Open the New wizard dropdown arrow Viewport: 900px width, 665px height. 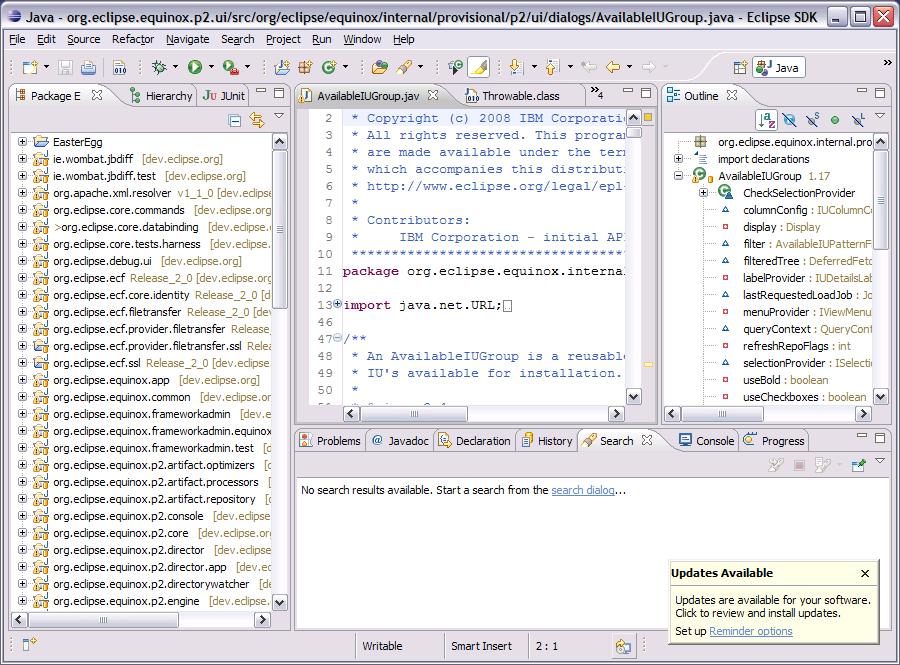pos(46,67)
